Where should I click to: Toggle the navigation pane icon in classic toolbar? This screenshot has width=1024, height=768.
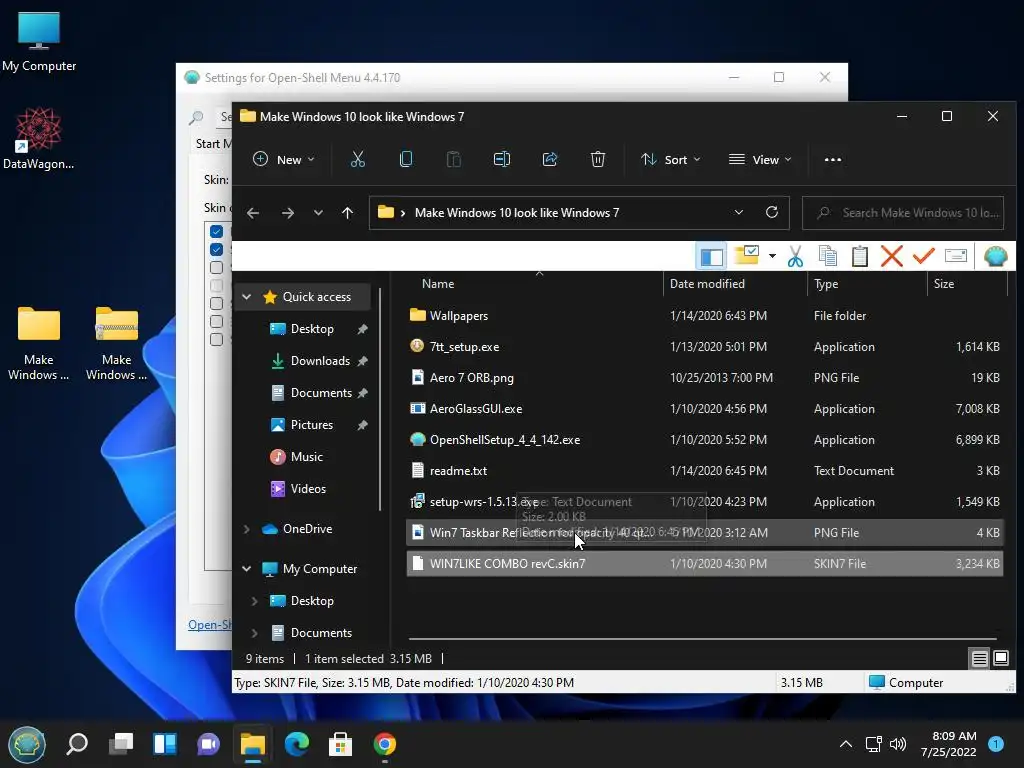pos(712,257)
